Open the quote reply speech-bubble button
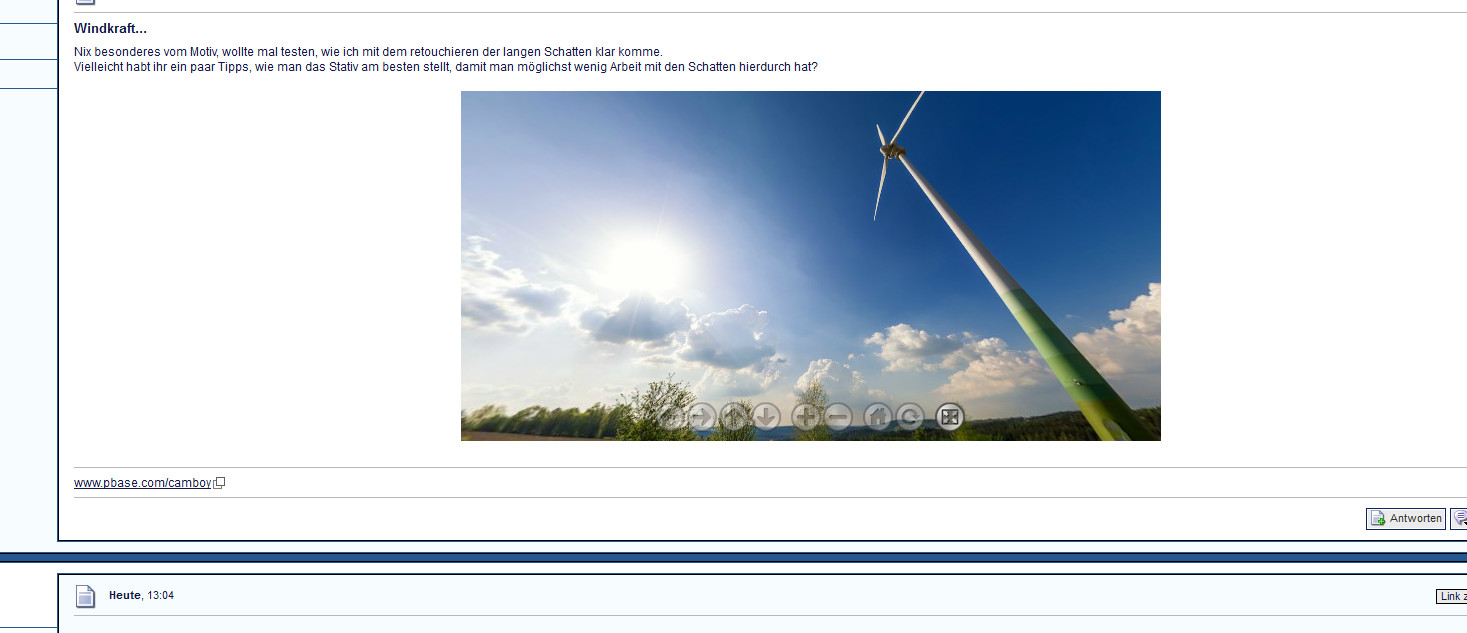1467x633 pixels. pyautogui.click(x=1460, y=518)
